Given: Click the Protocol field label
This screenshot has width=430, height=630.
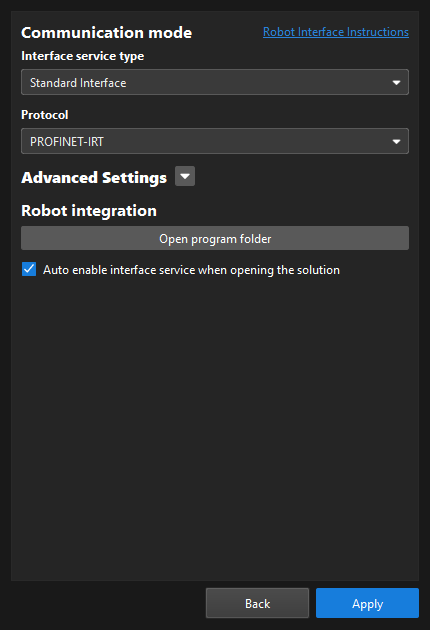Looking at the screenshot, I should click(x=45, y=115).
